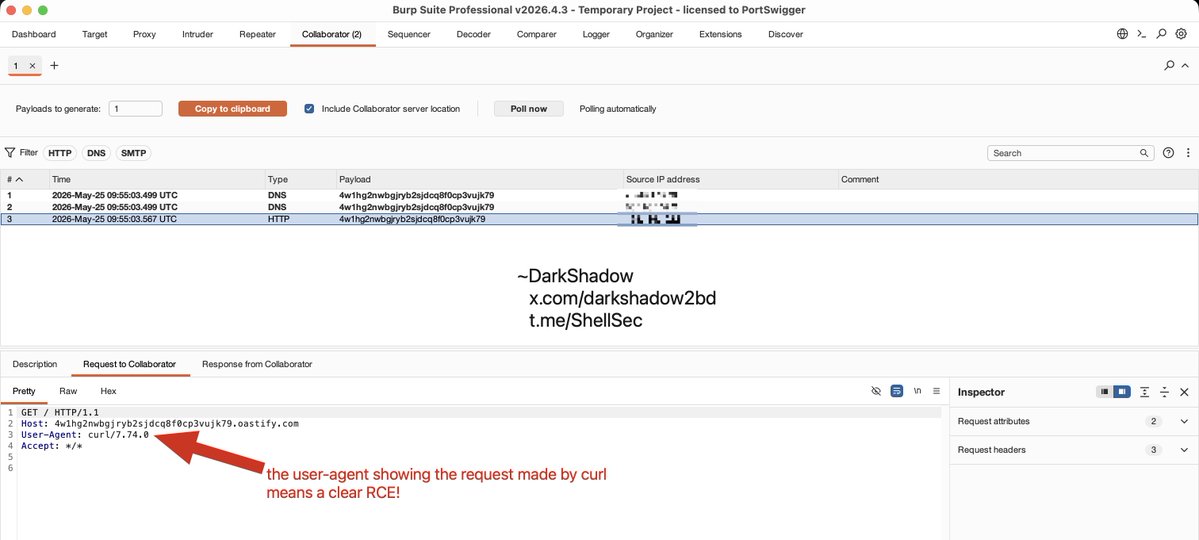Image resolution: width=1199 pixels, height=540 pixels.
Task: Click the User-Agent curl/7.74.0 line
Action: (85, 434)
